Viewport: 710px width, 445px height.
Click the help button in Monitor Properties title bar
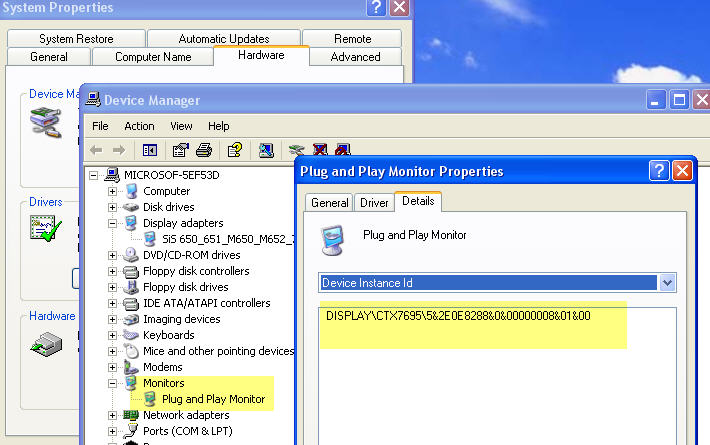tap(659, 171)
